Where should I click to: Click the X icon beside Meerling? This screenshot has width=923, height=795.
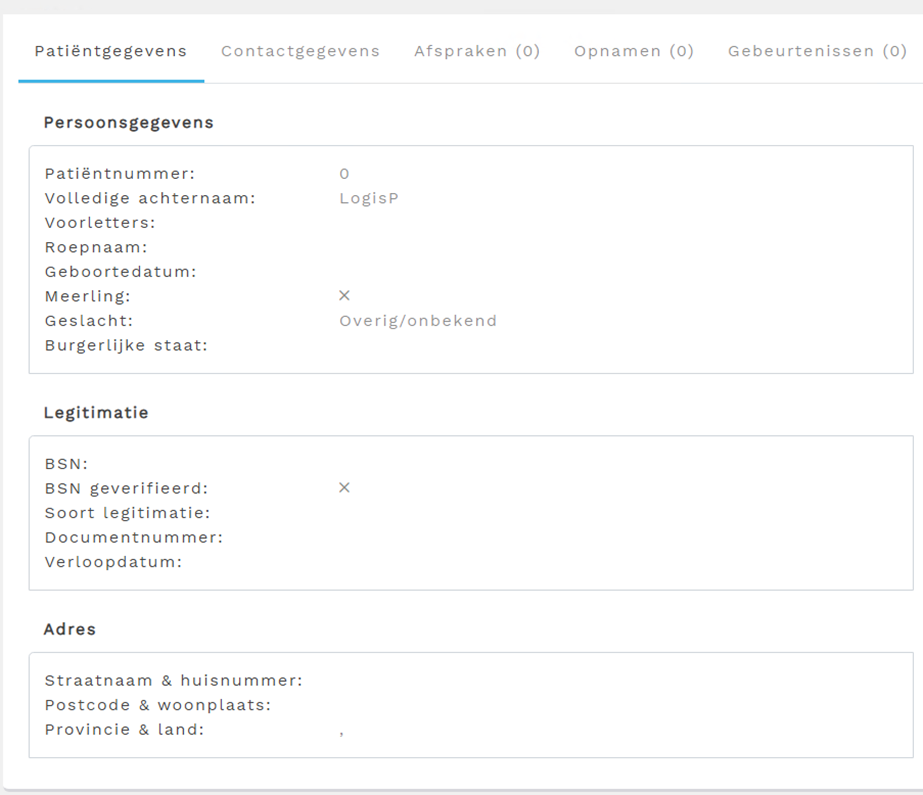click(344, 296)
